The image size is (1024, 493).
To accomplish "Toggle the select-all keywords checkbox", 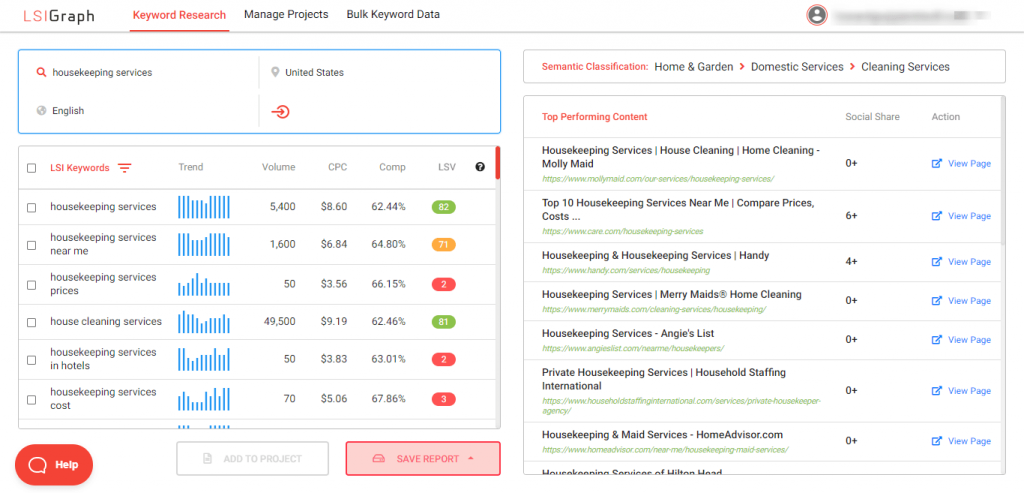I will [31, 168].
